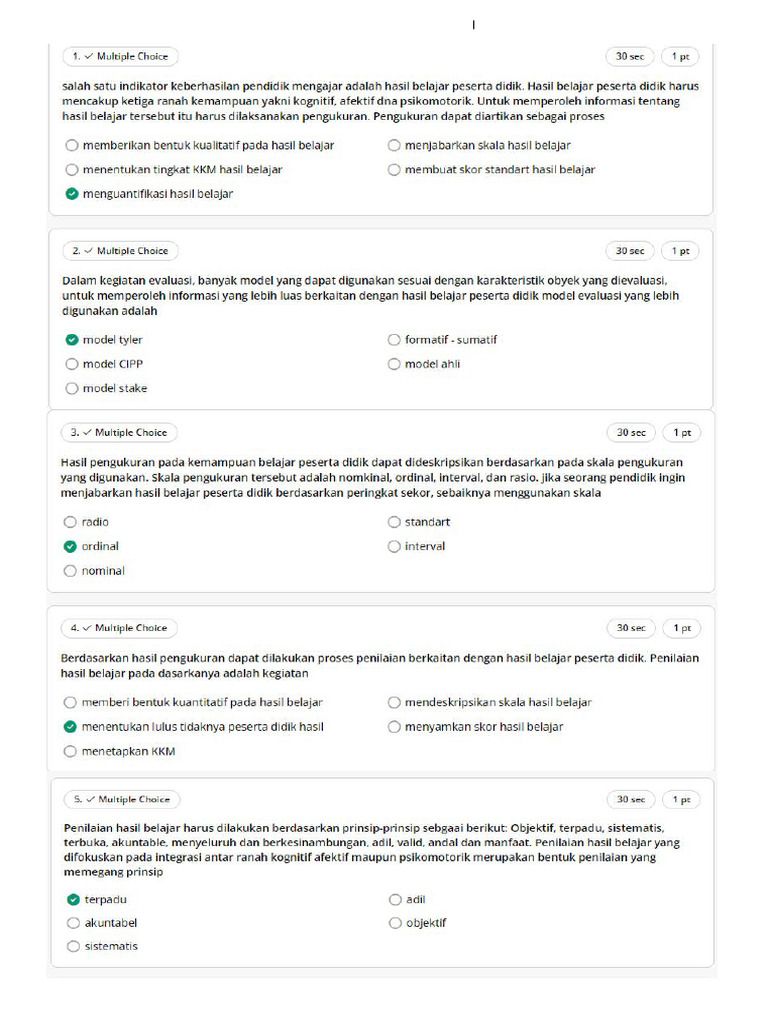Click question 5 'Multiple Choice' type badge
The image size is (768, 1024).
point(122,800)
